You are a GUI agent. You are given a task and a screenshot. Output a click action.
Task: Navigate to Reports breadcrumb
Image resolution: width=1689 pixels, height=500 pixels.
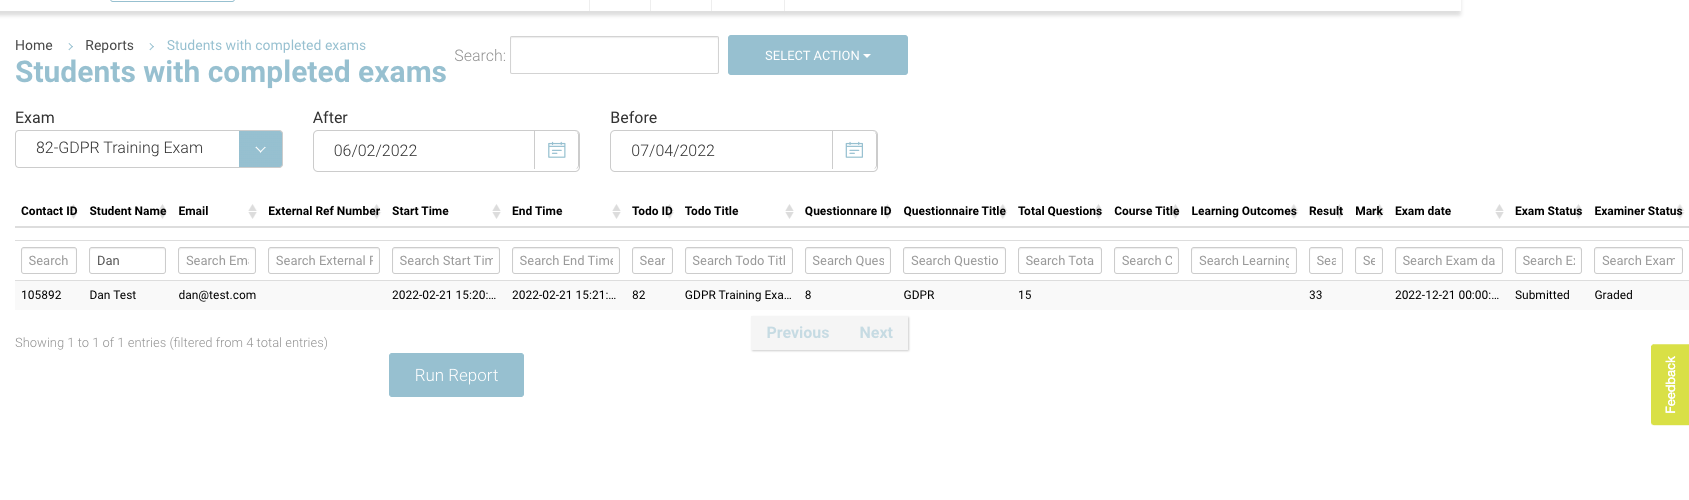pos(109,45)
